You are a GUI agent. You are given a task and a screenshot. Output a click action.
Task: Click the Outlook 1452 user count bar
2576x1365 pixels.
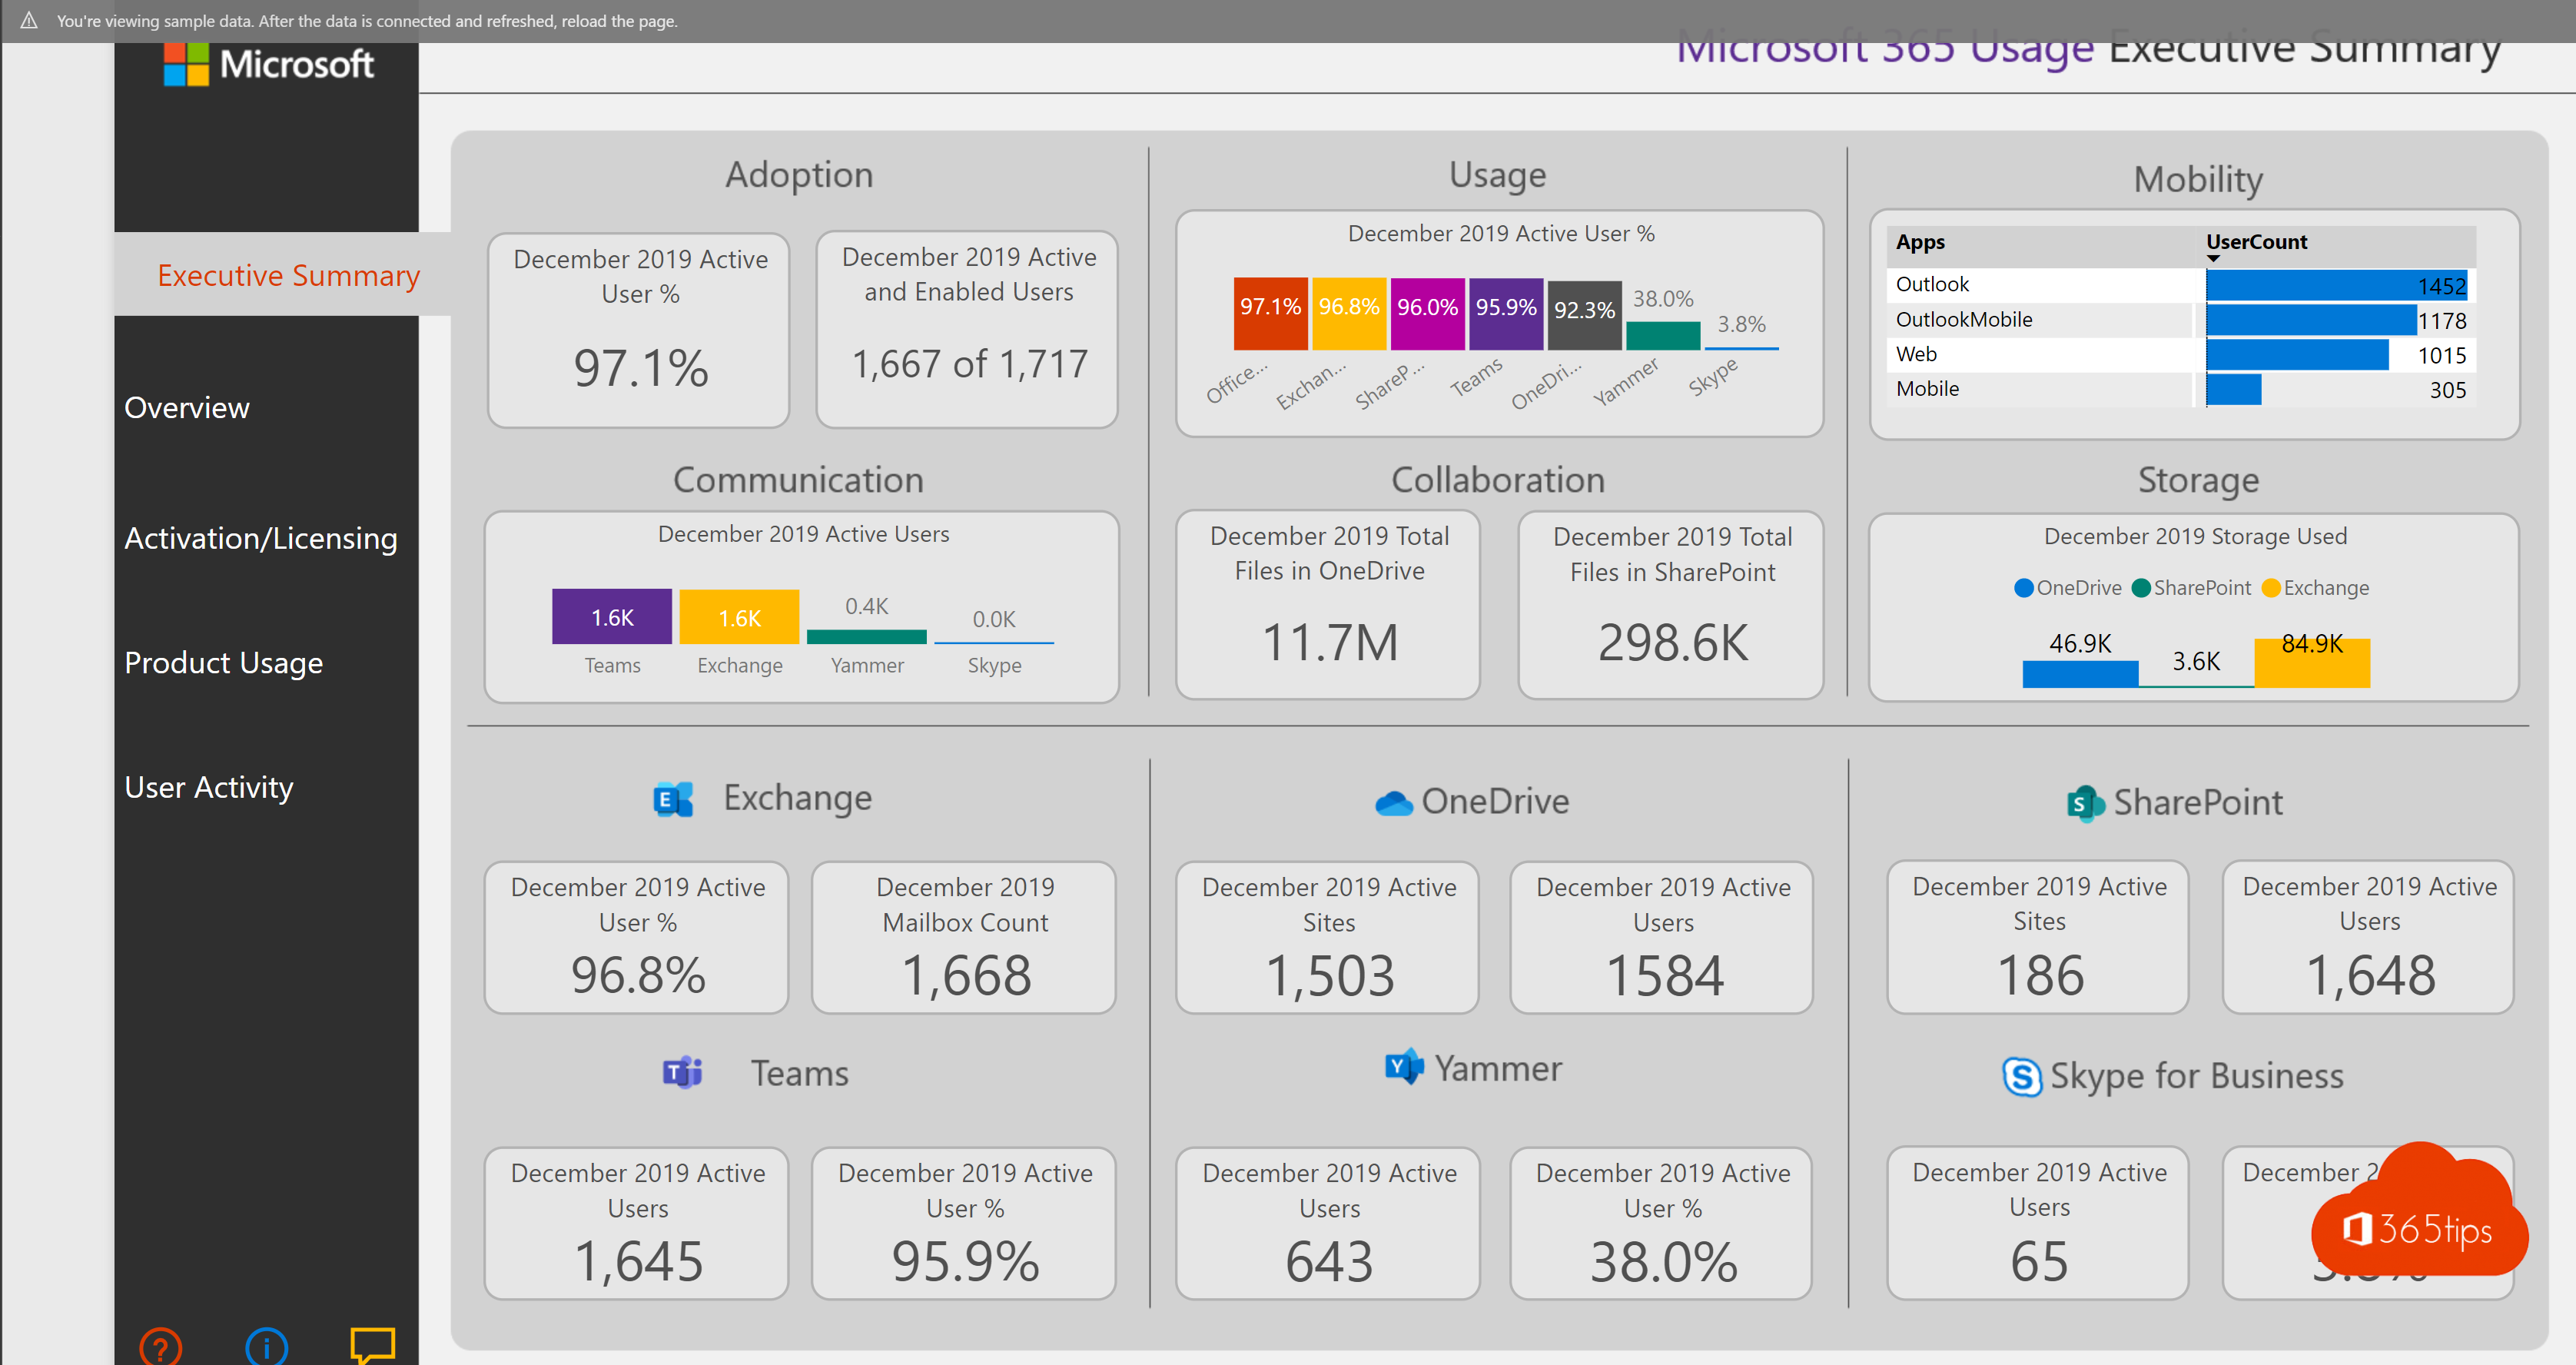pos(2336,285)
